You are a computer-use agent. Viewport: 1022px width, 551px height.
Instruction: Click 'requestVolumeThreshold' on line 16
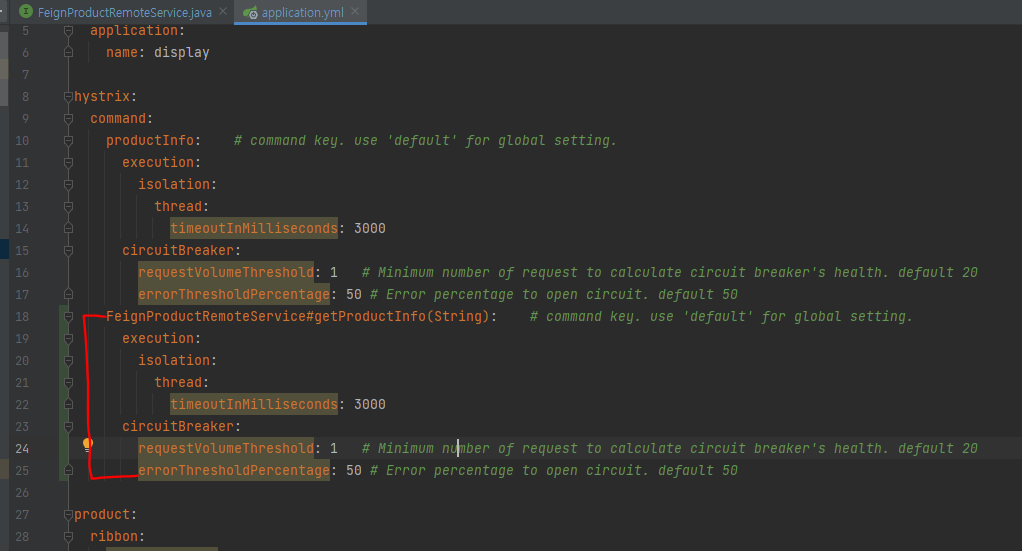(x=226, y=273)
